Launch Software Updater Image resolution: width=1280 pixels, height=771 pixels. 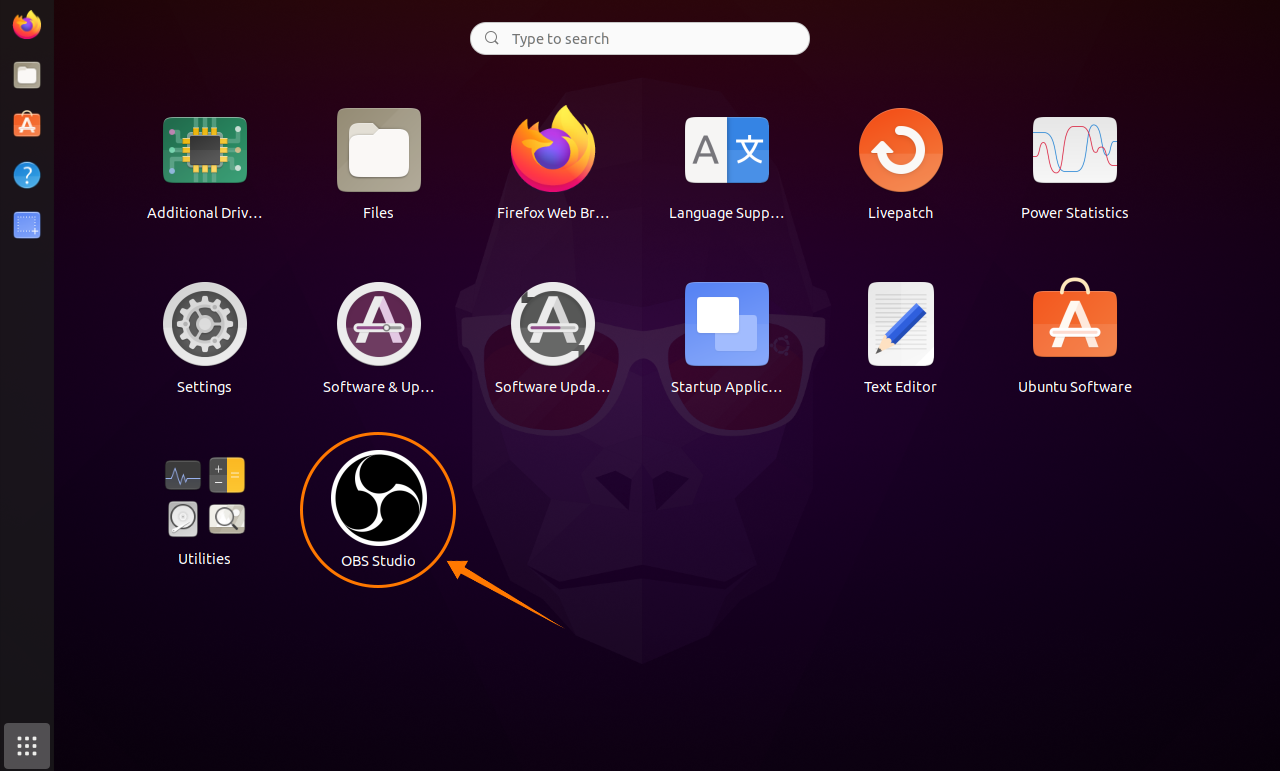tap(553, 324)
